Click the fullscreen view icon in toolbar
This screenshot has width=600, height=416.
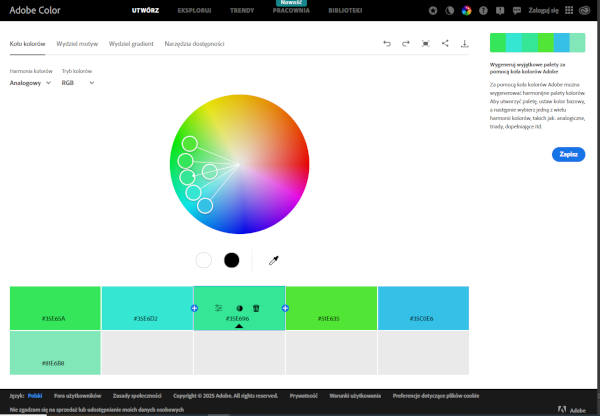(x=425, y=44)
